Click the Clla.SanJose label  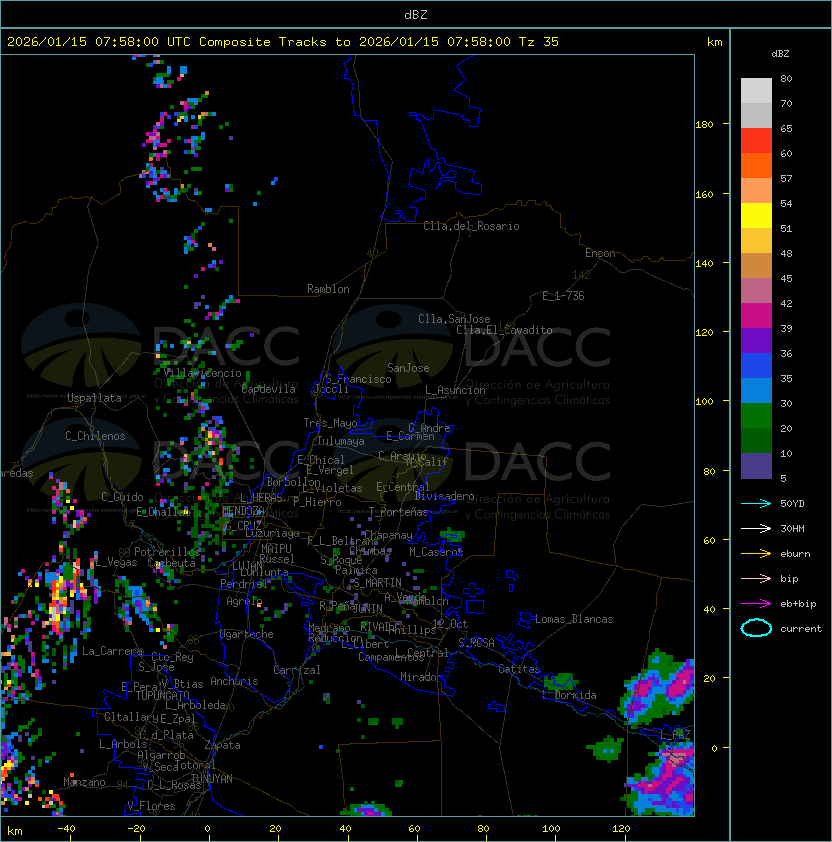click(x=454, y=319)
